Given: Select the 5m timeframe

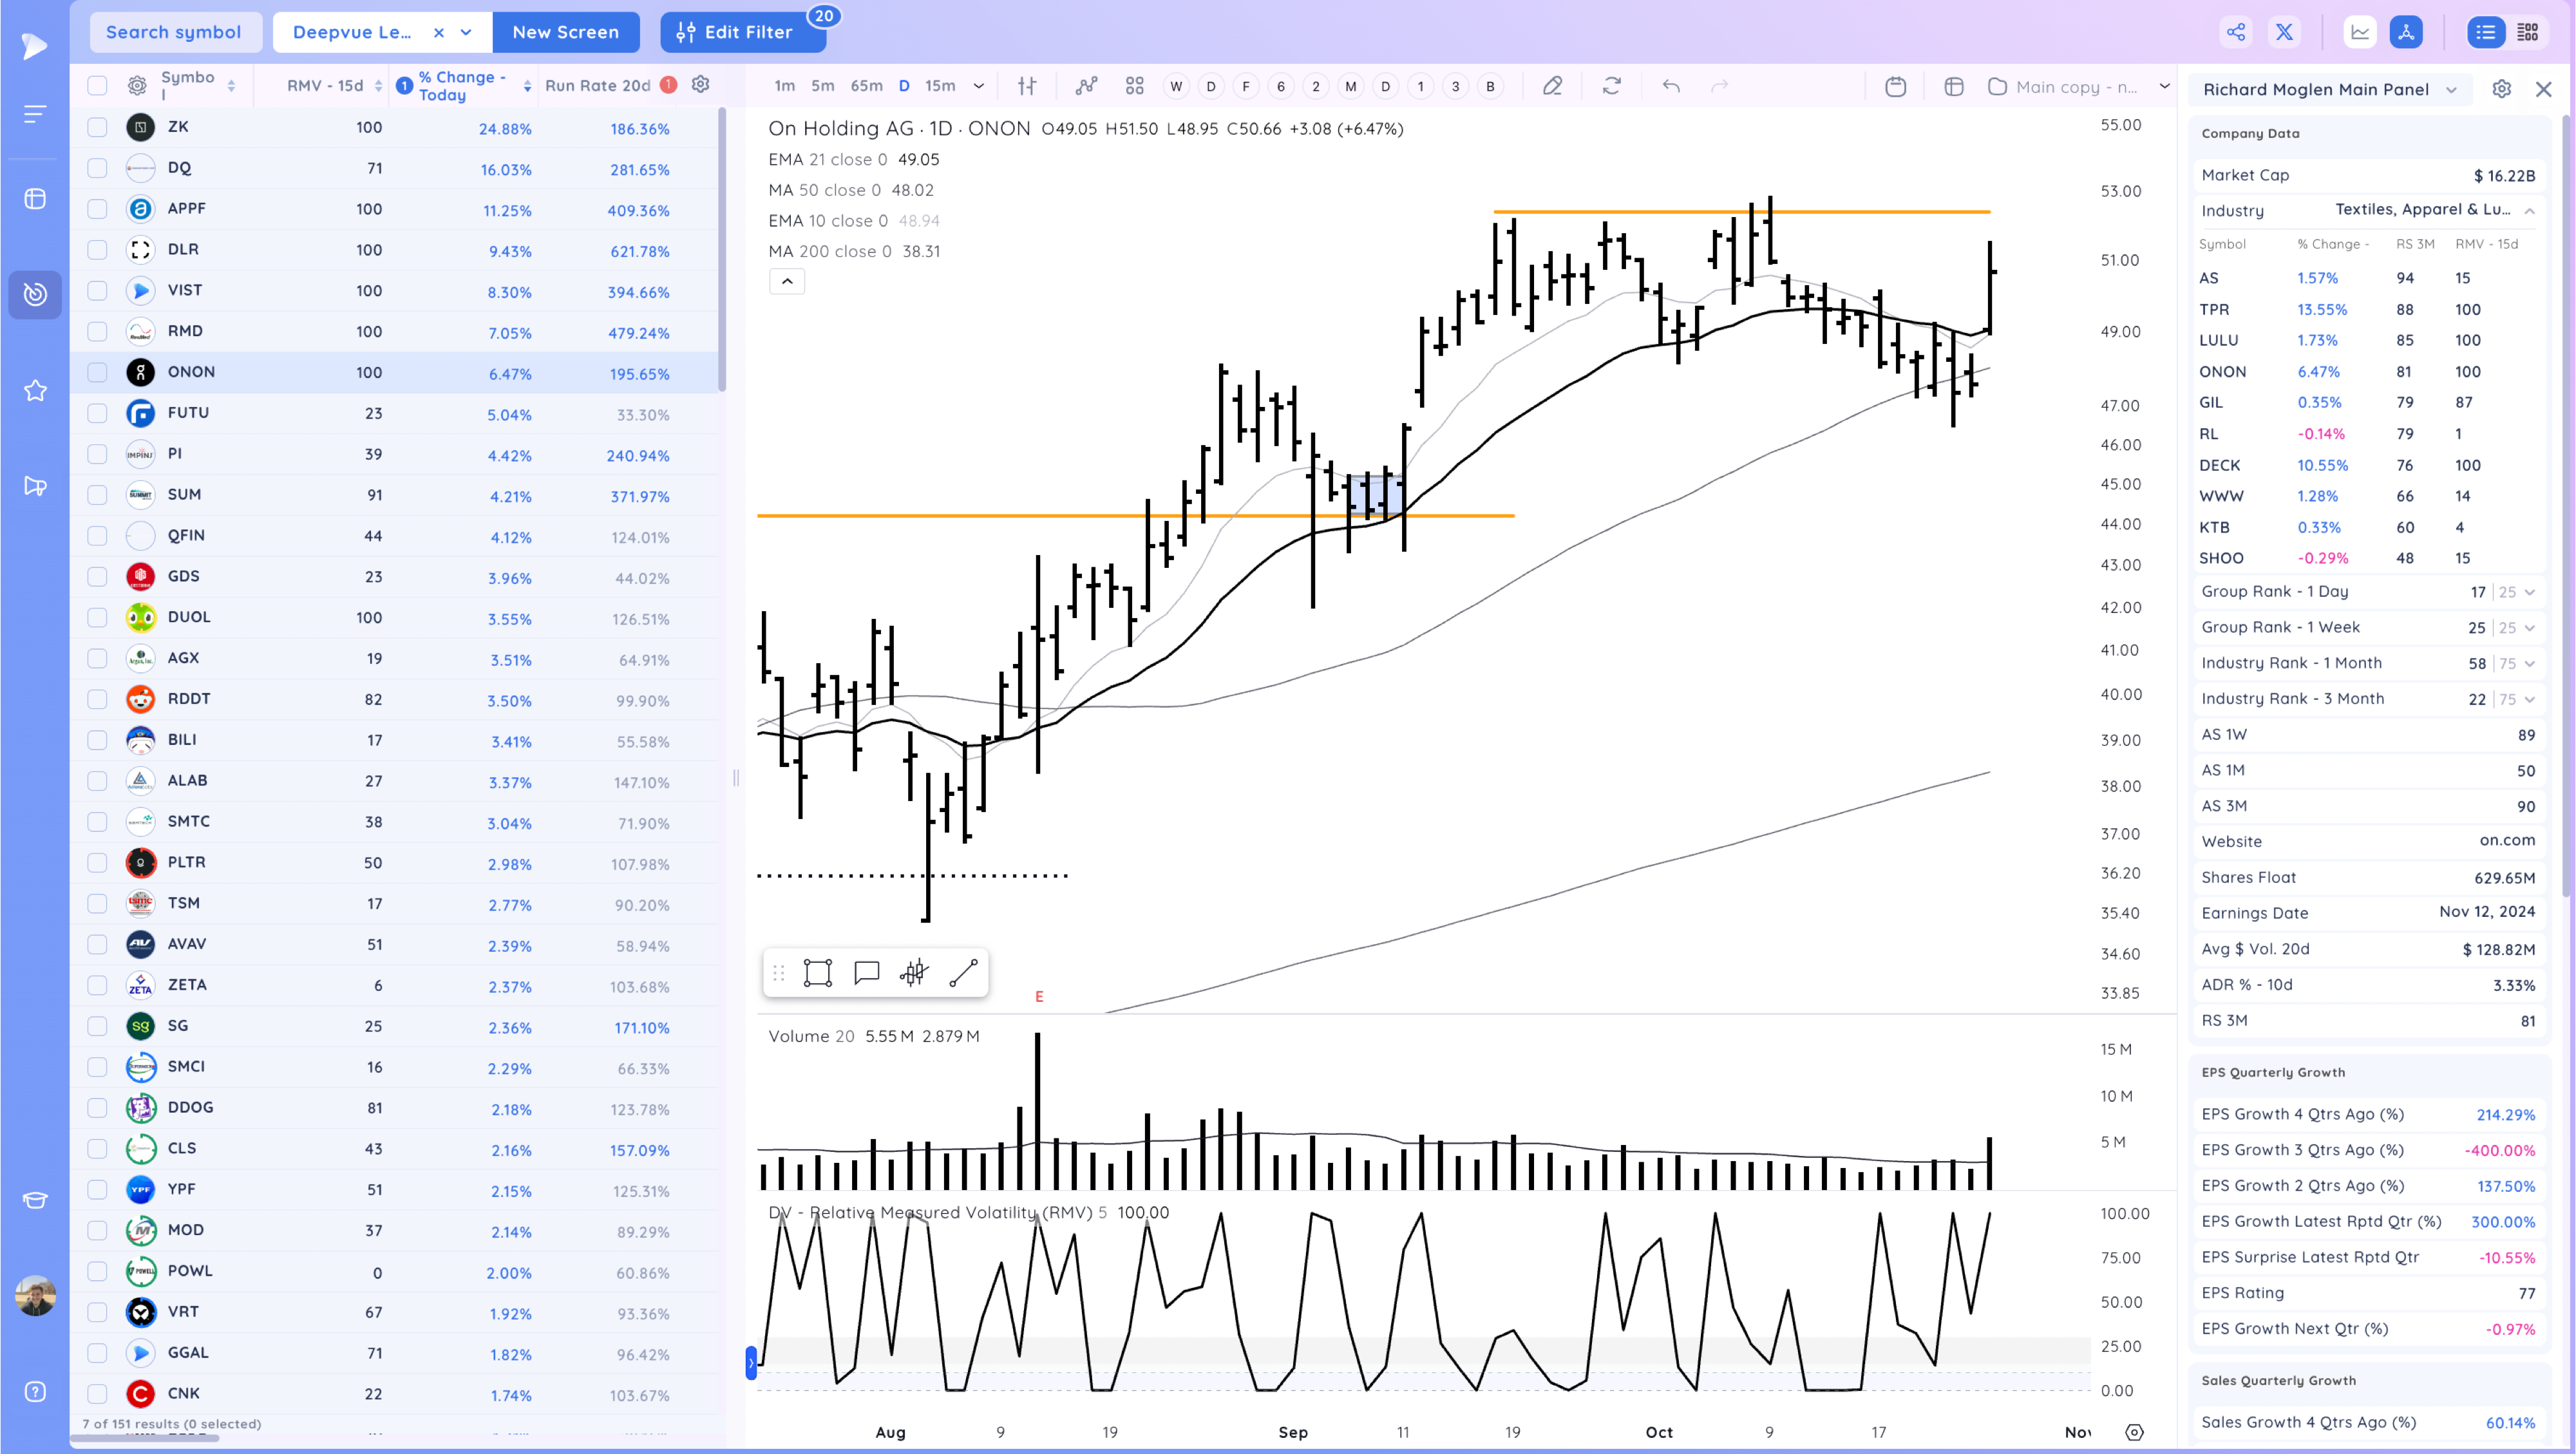Looking at the screenshot, I should (x=822, y=86).
